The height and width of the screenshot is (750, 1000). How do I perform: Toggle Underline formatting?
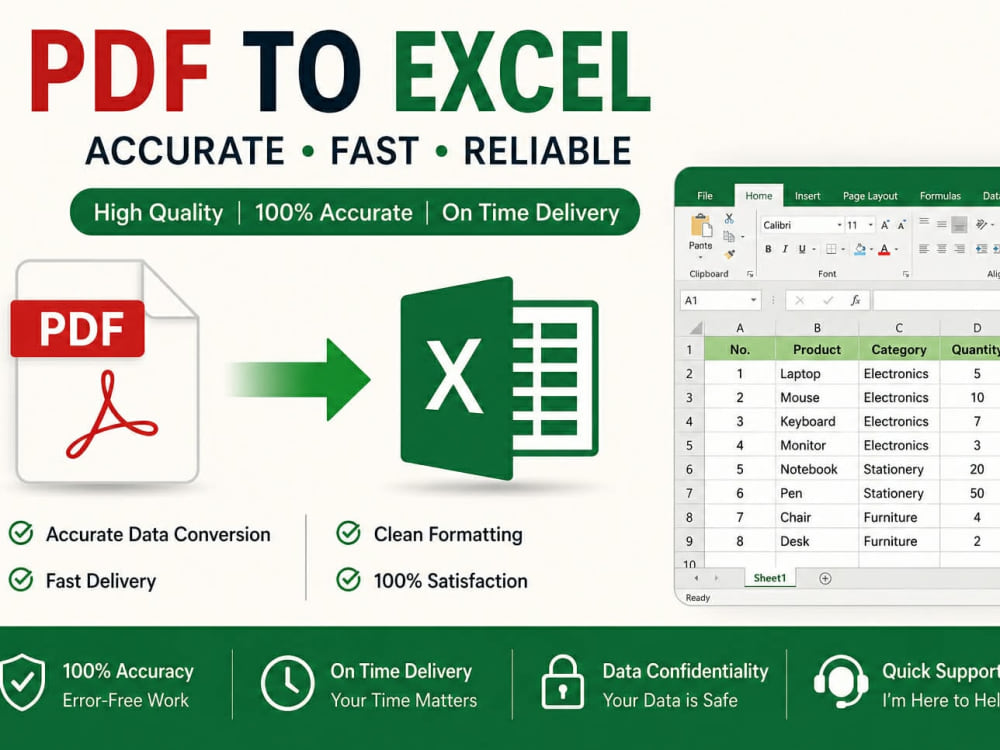[802, 249]
